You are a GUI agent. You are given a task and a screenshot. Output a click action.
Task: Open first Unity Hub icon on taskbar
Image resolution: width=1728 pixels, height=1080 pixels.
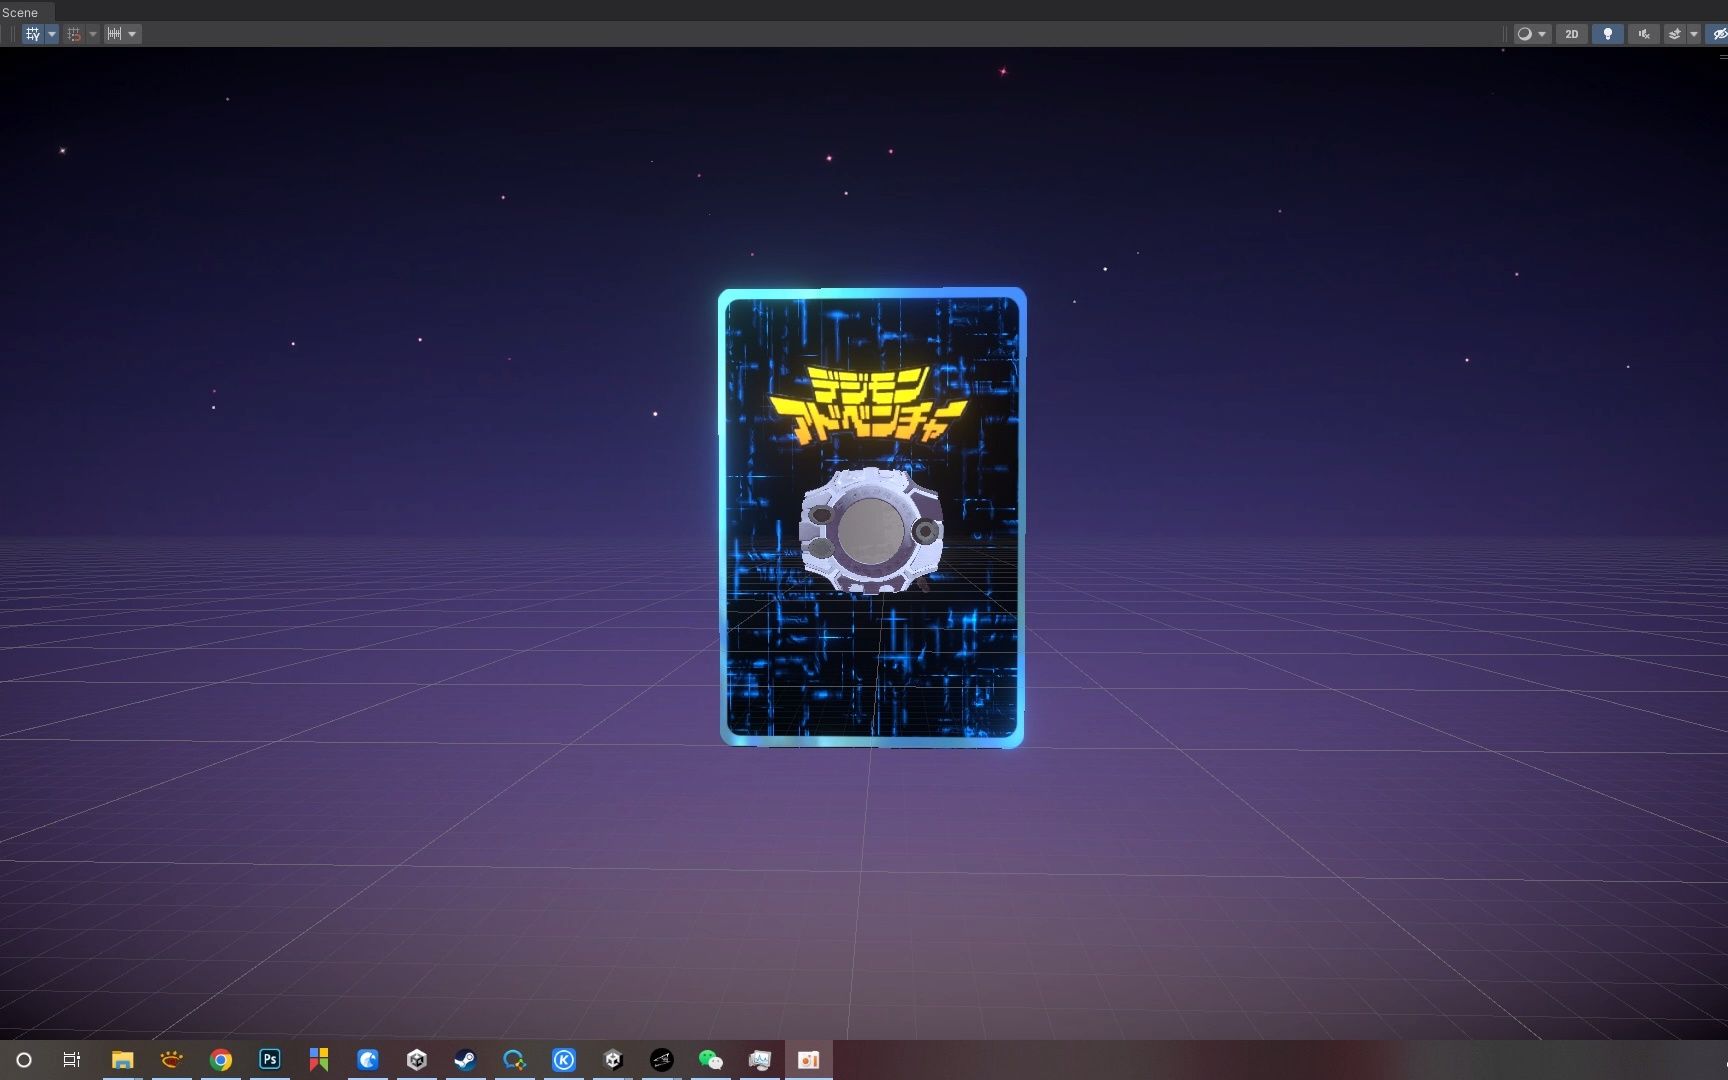pos(417,1060)
